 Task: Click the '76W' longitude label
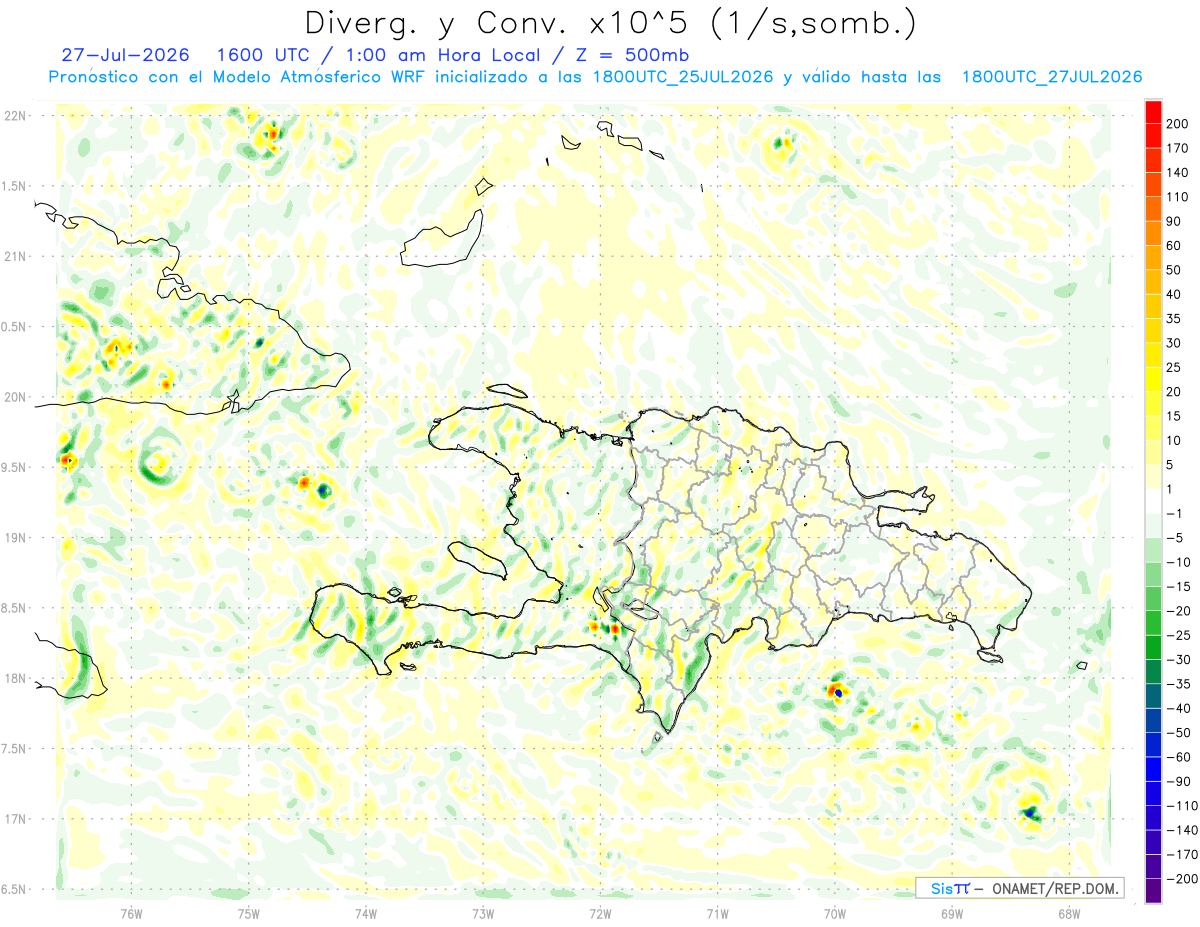(x=131, y=912)
